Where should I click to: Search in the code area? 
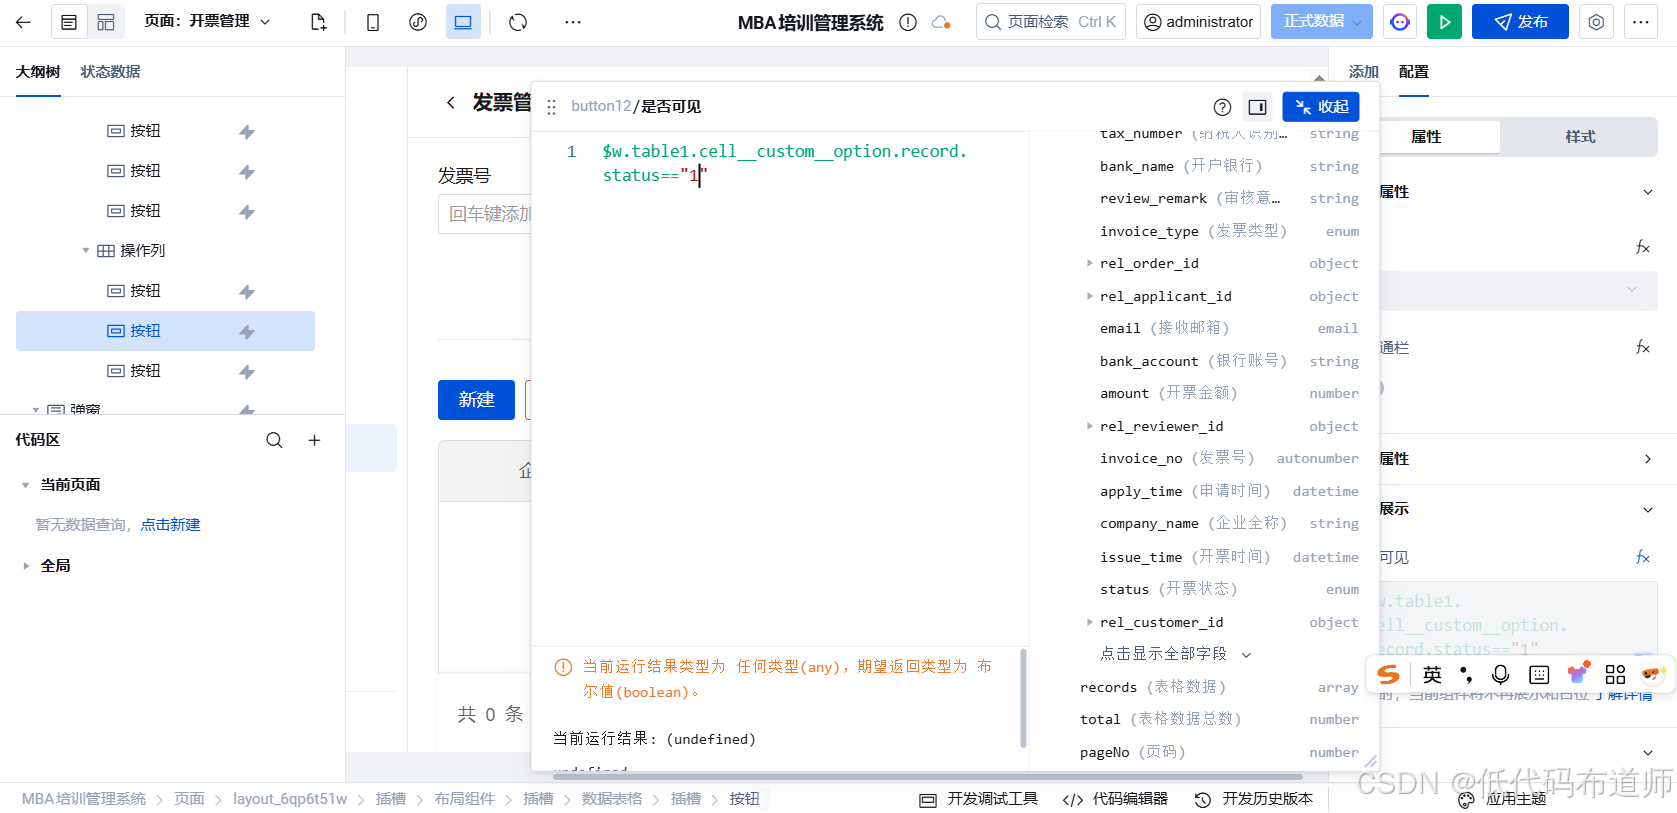274,440
